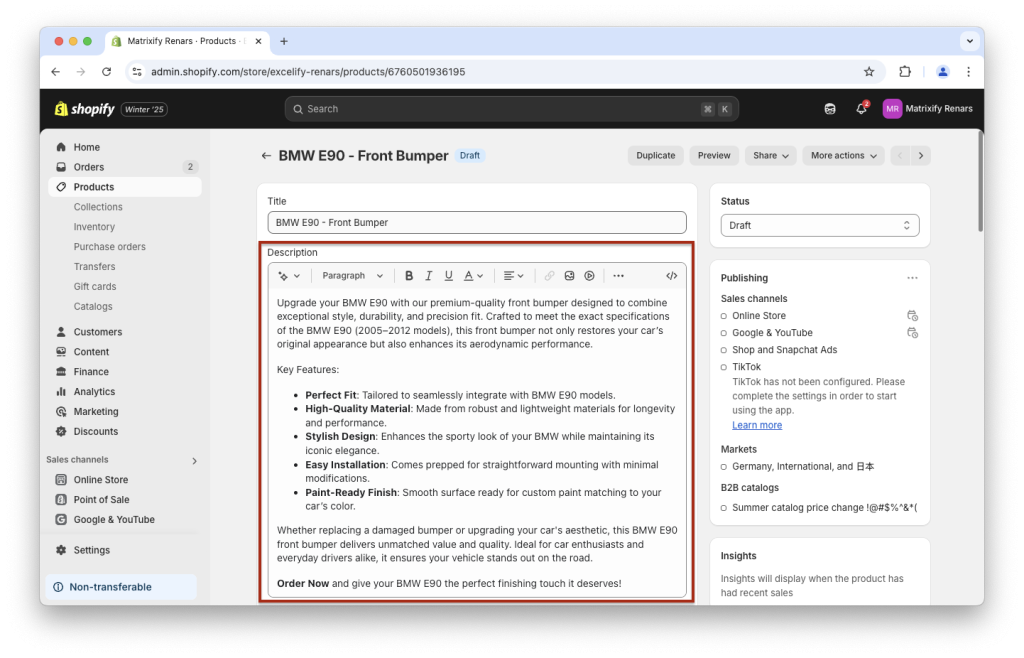Open the Paragraph style dropdown
This screenshot has height=658, width=1024.
[x=352, y=275]
